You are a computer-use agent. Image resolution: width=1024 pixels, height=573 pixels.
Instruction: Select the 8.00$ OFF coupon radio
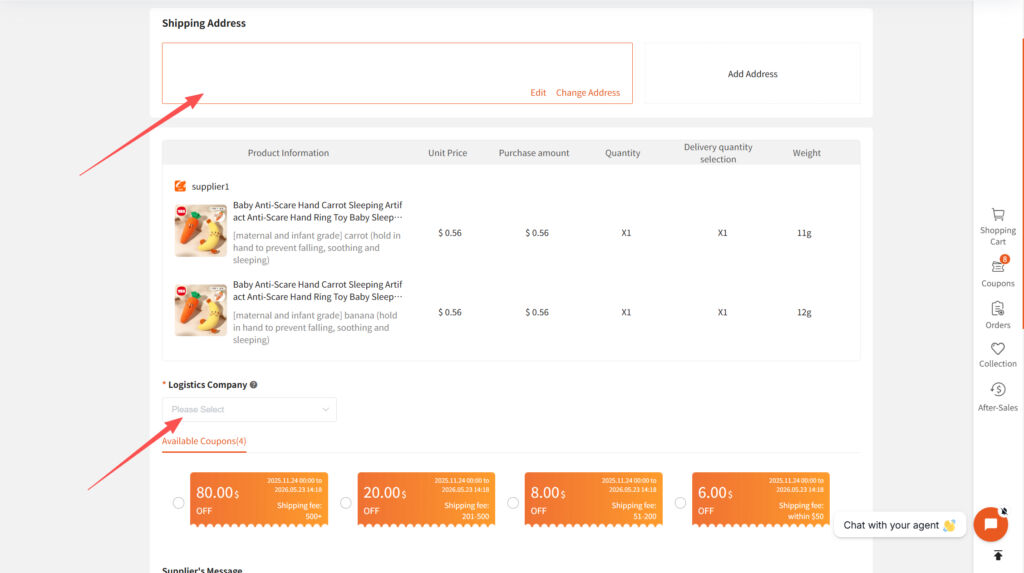[513, 503]
